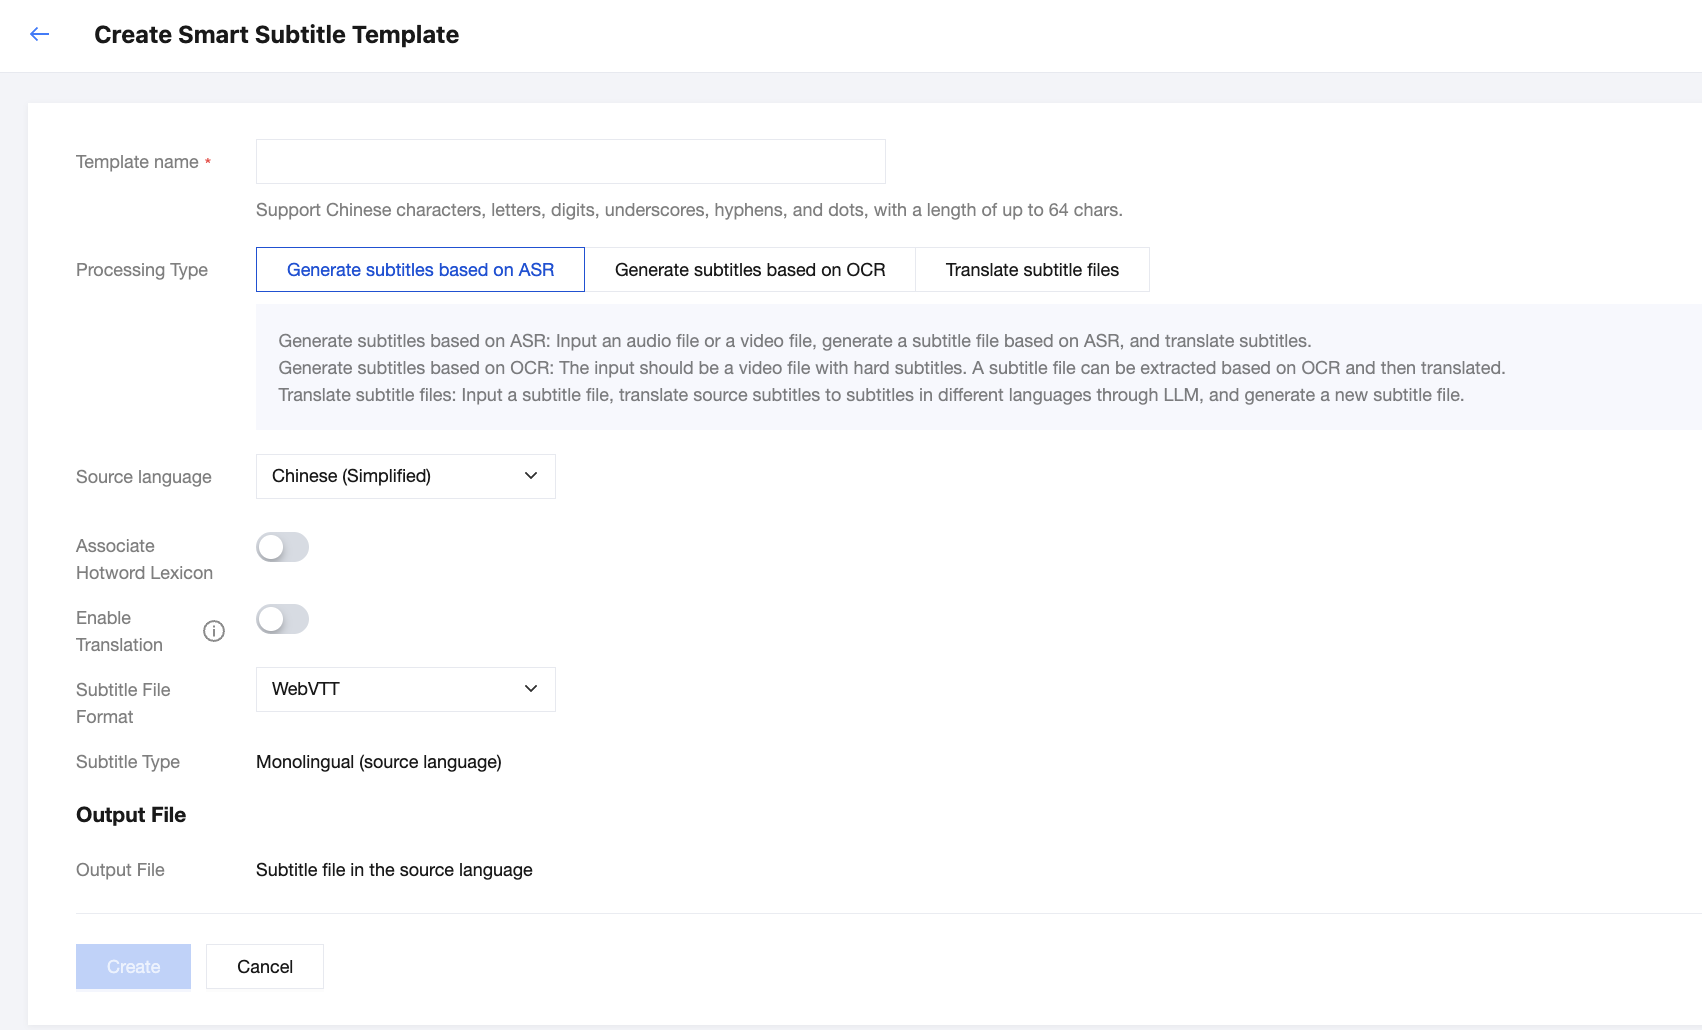
Task: Click the Source language chevron arrow
Action: pos(531,477)
